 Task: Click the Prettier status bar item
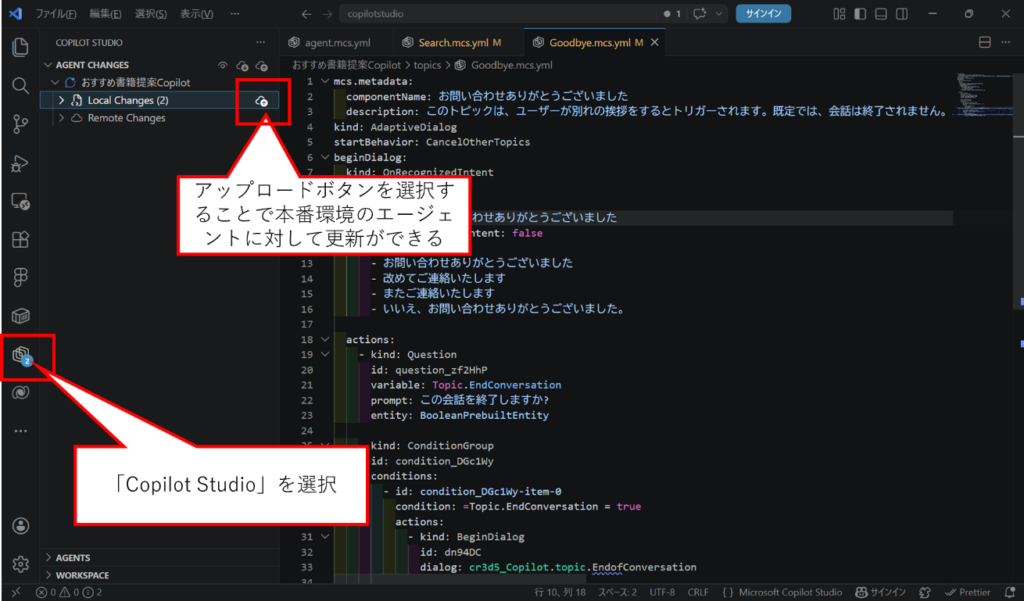[967, 592]
